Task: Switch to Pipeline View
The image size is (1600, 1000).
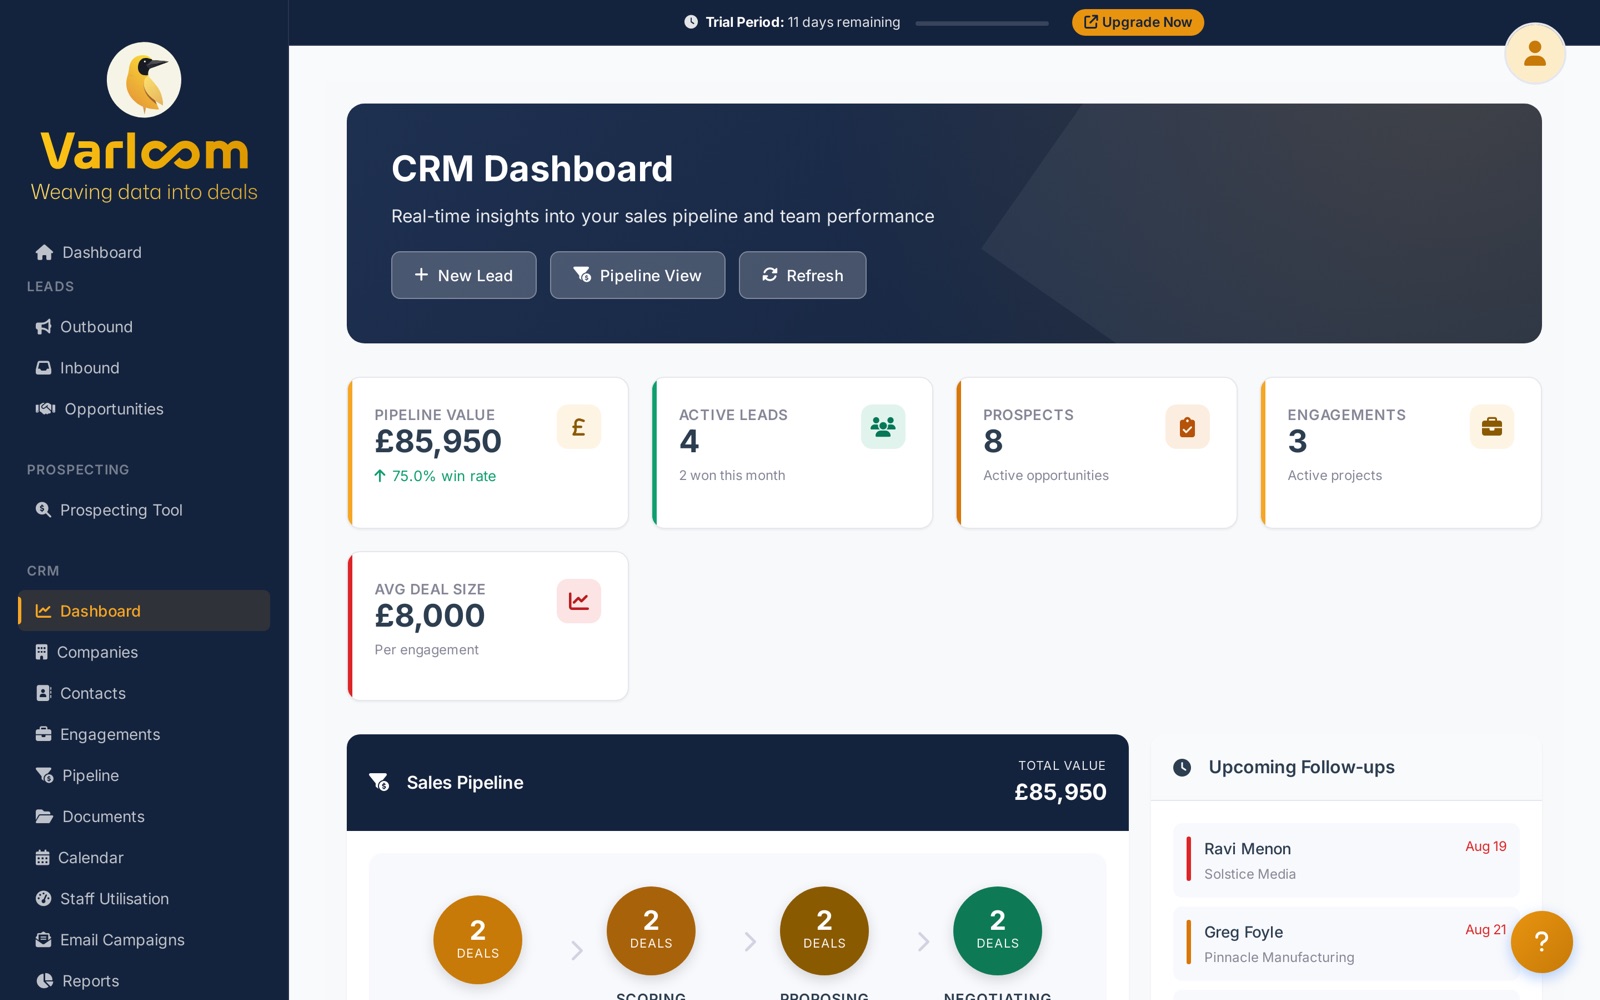Action: tap(637, 275)
